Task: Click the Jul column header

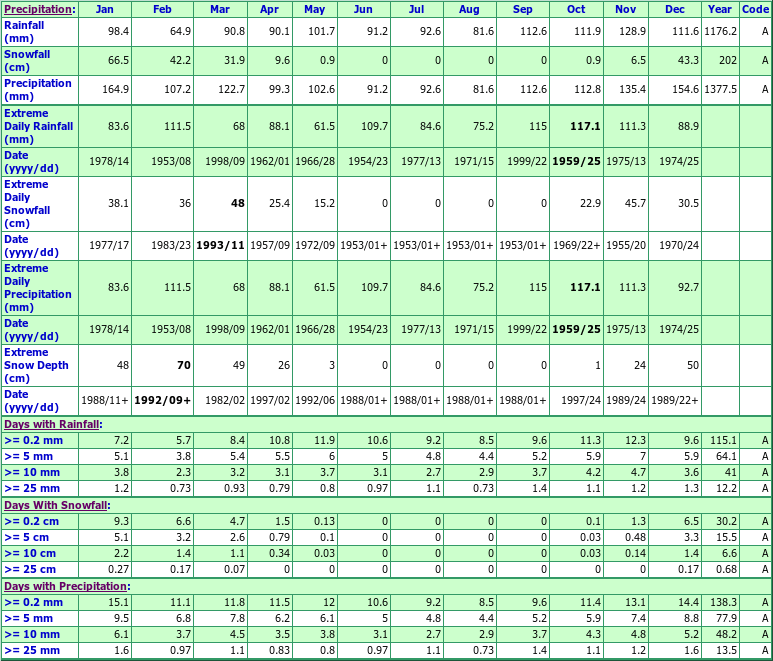Action: [417, 9]
